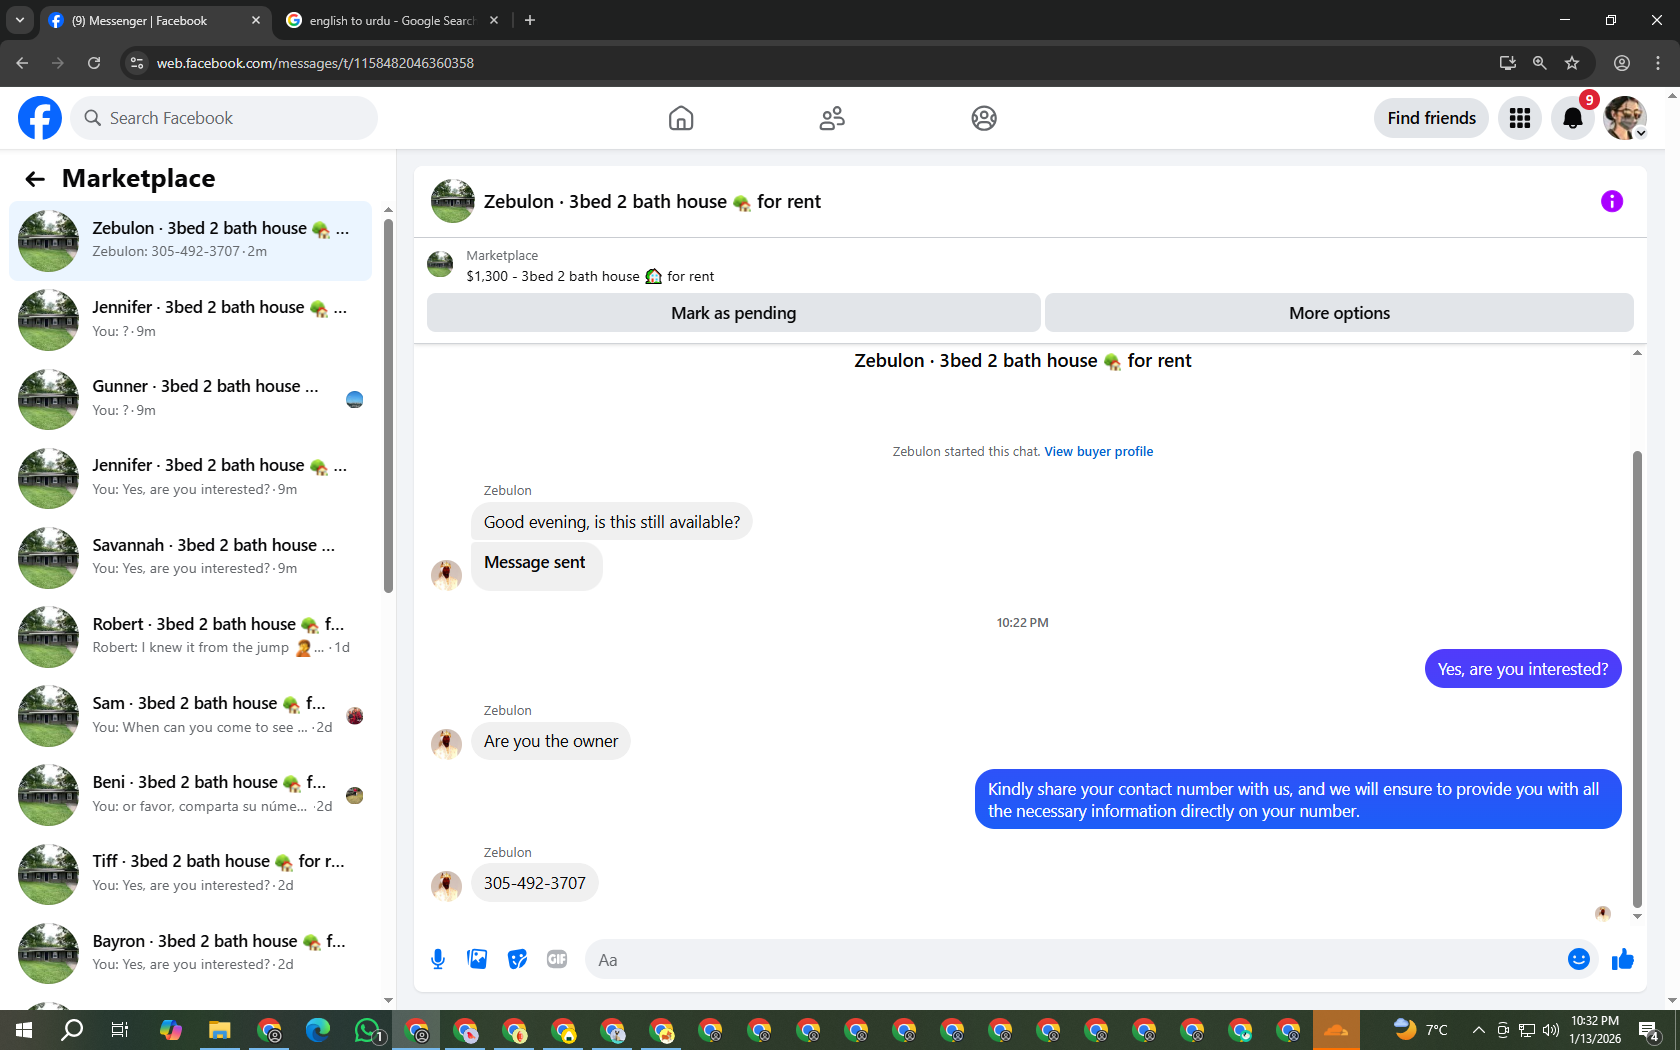Send a thumbs up like
This screenshot has height=1050, width=1680.
(1622, 960)
